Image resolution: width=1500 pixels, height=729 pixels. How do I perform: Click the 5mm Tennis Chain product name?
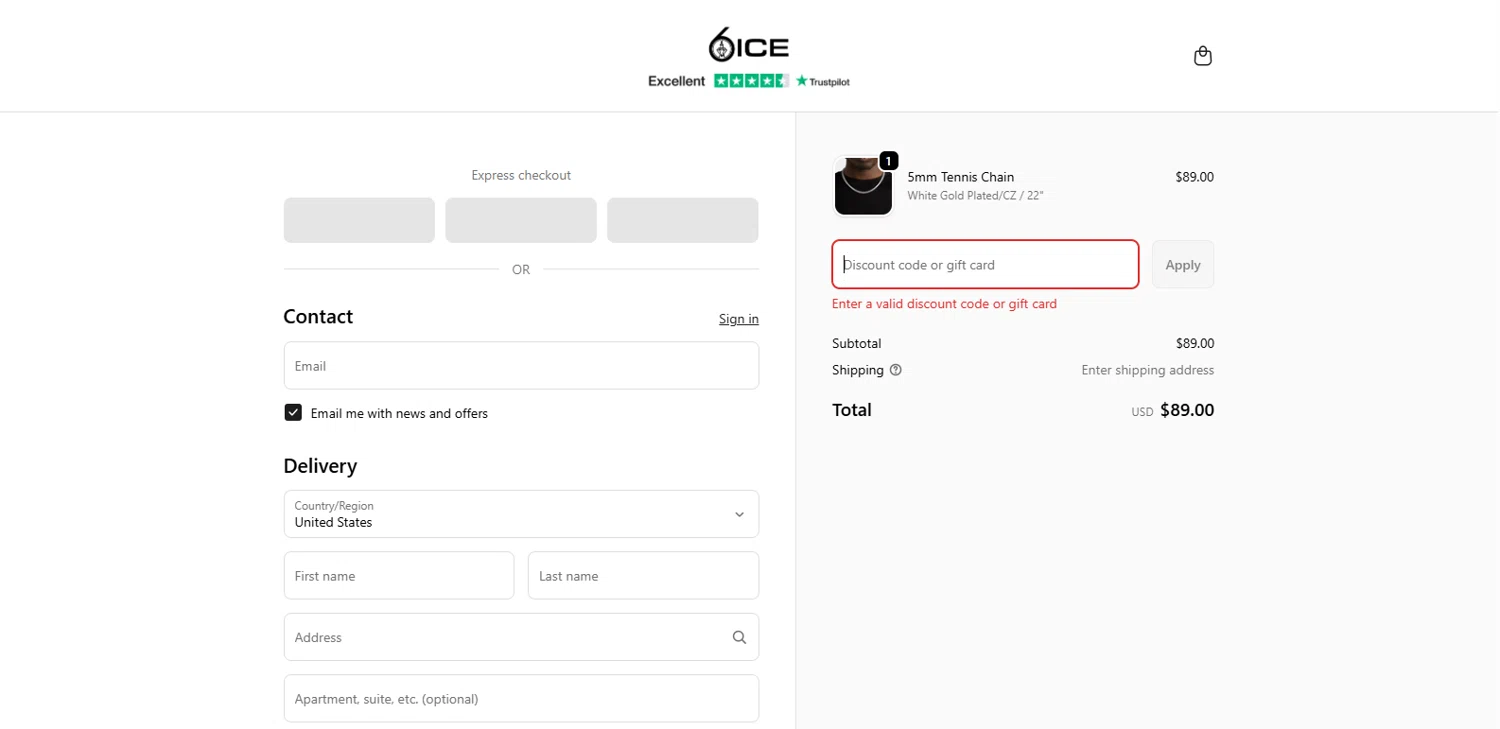(961, 177)
